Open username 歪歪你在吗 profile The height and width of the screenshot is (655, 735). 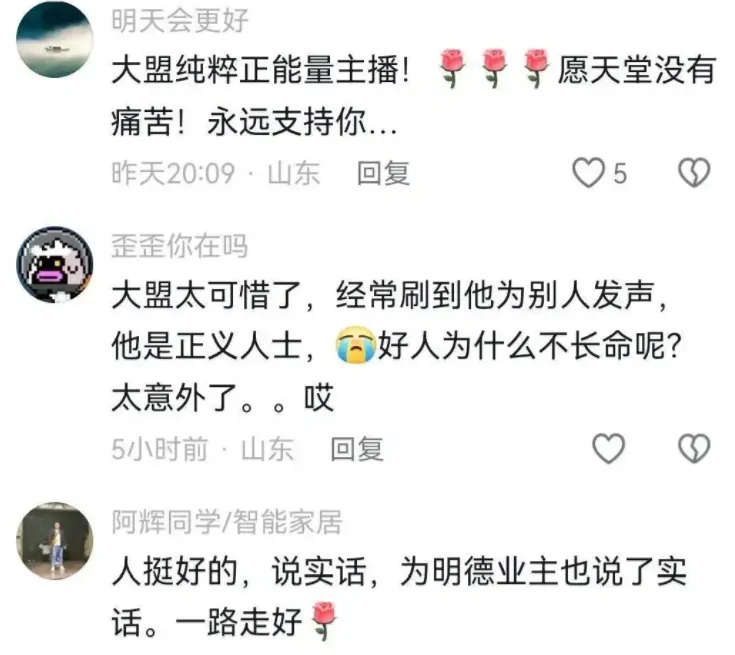pos(180,246)
